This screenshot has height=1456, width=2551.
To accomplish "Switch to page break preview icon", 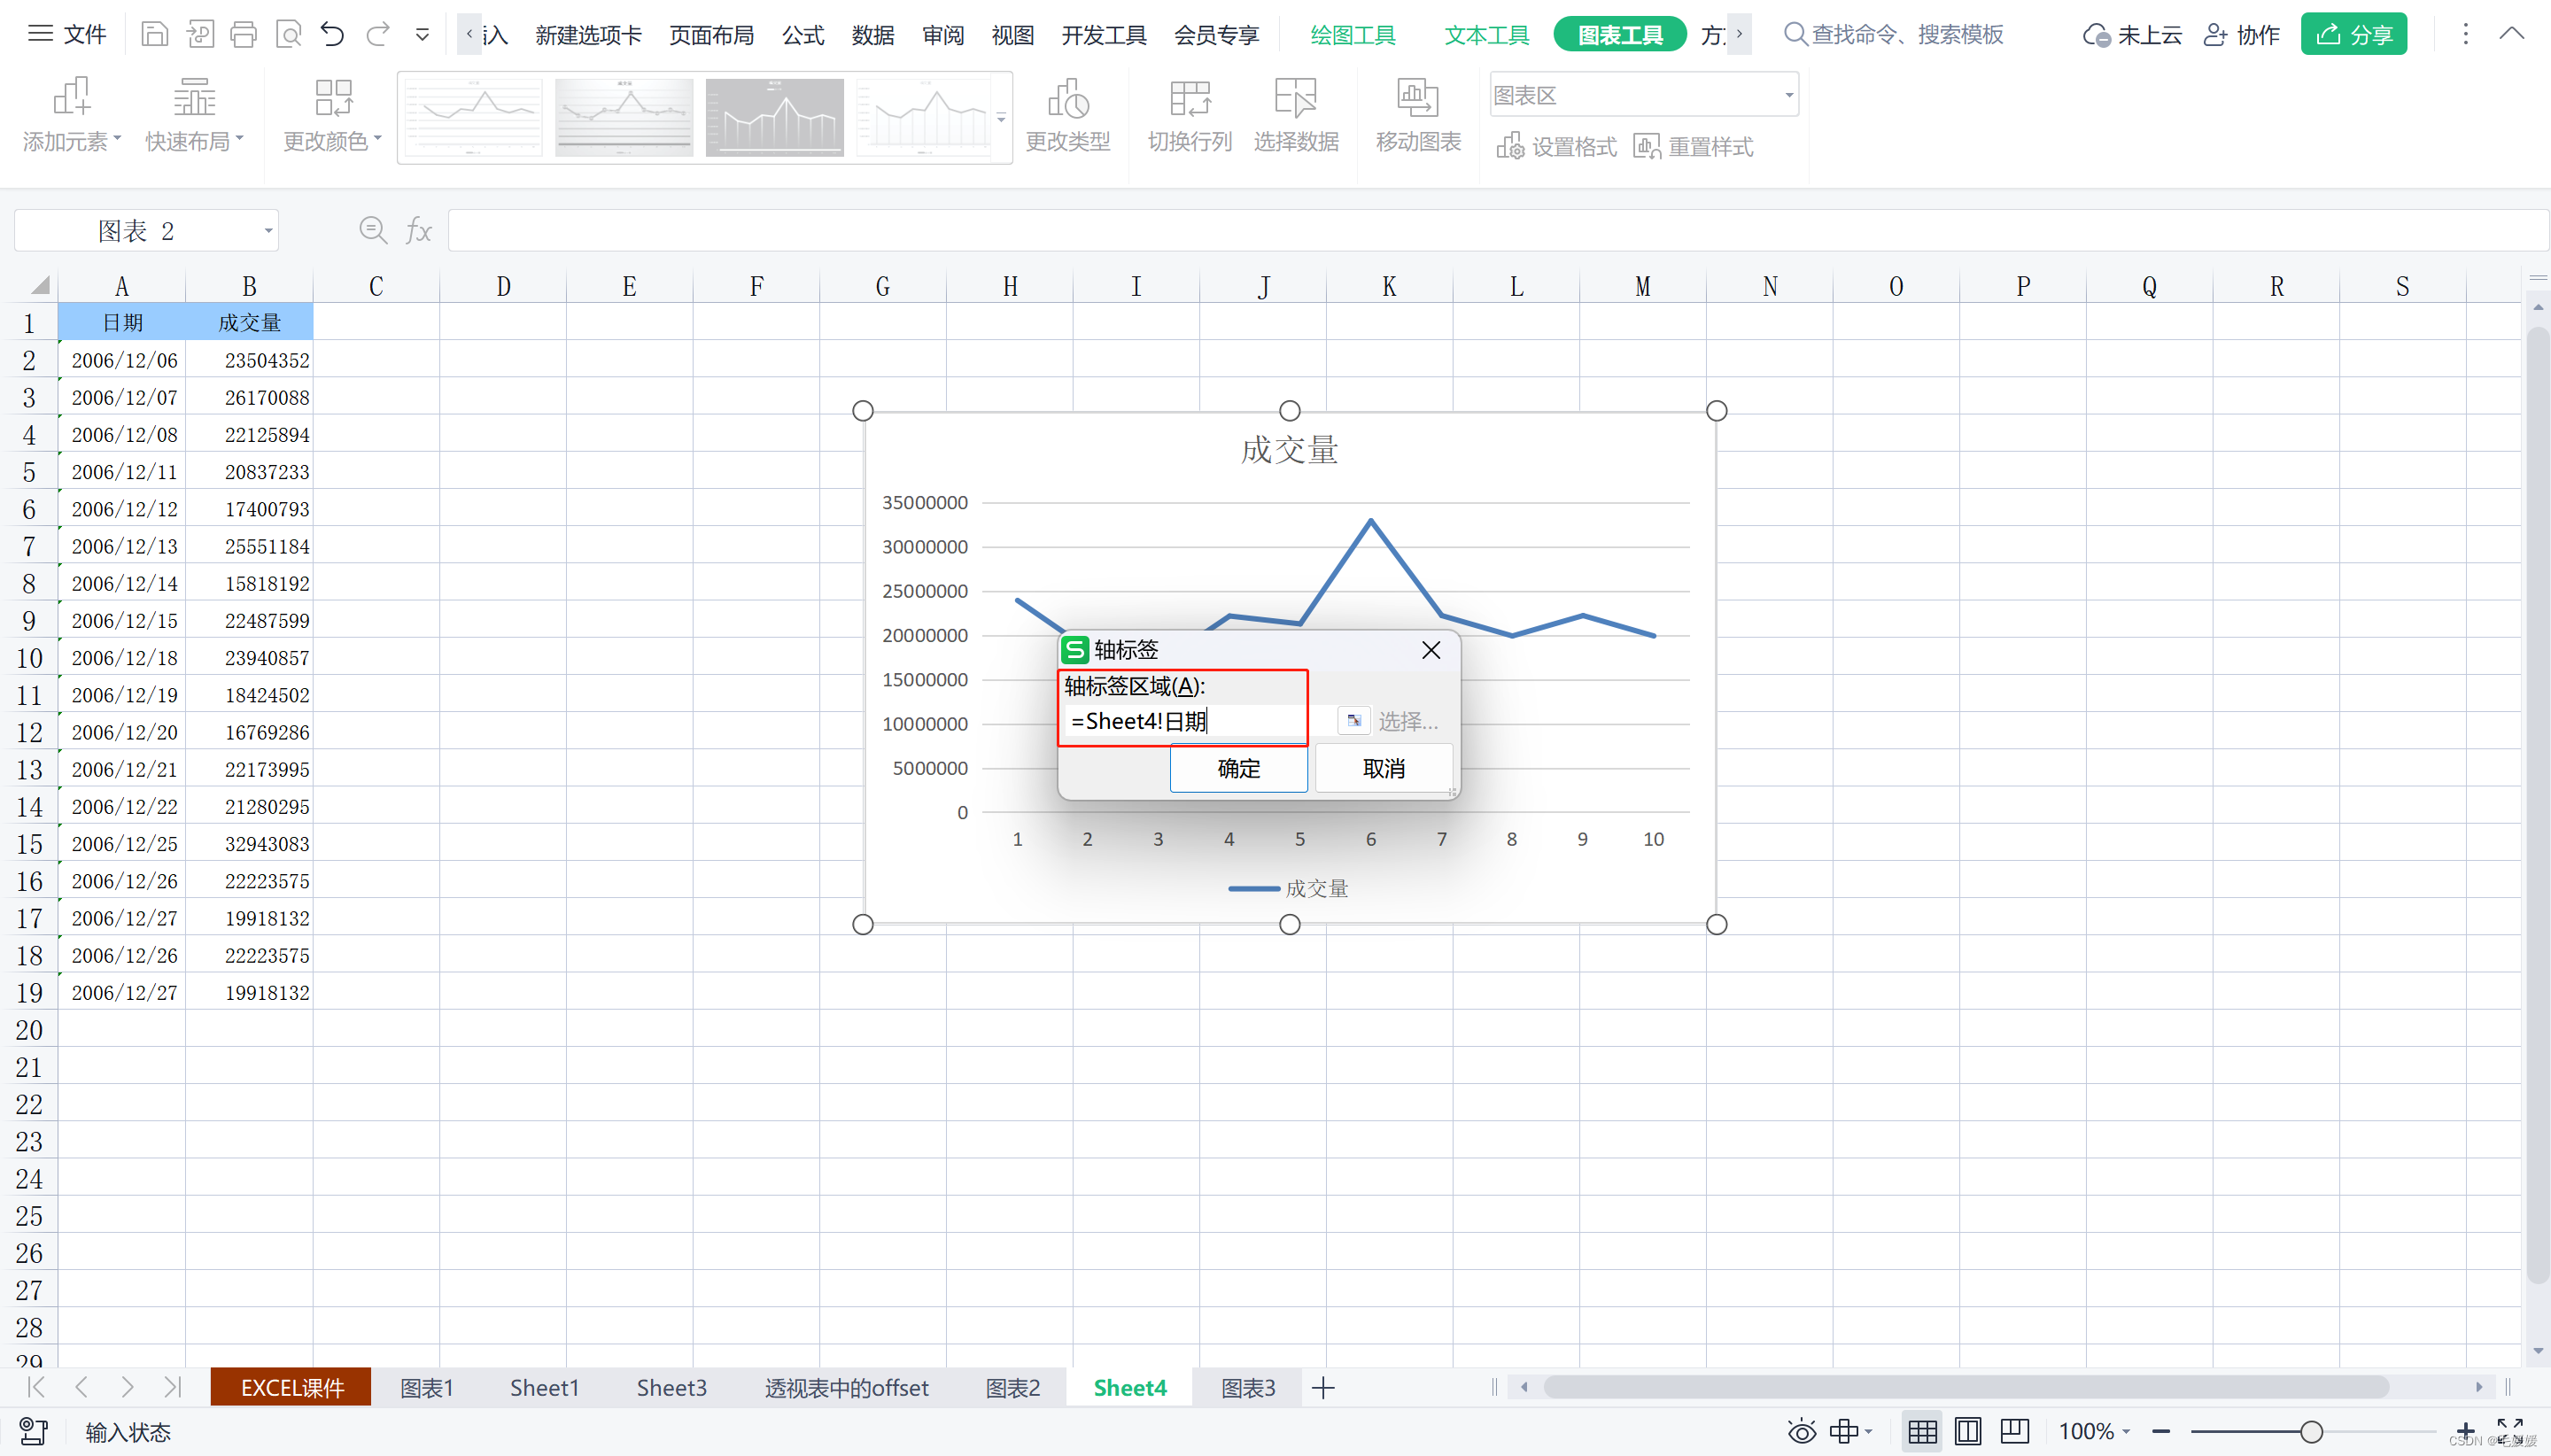I will tap(2013, 1432).
